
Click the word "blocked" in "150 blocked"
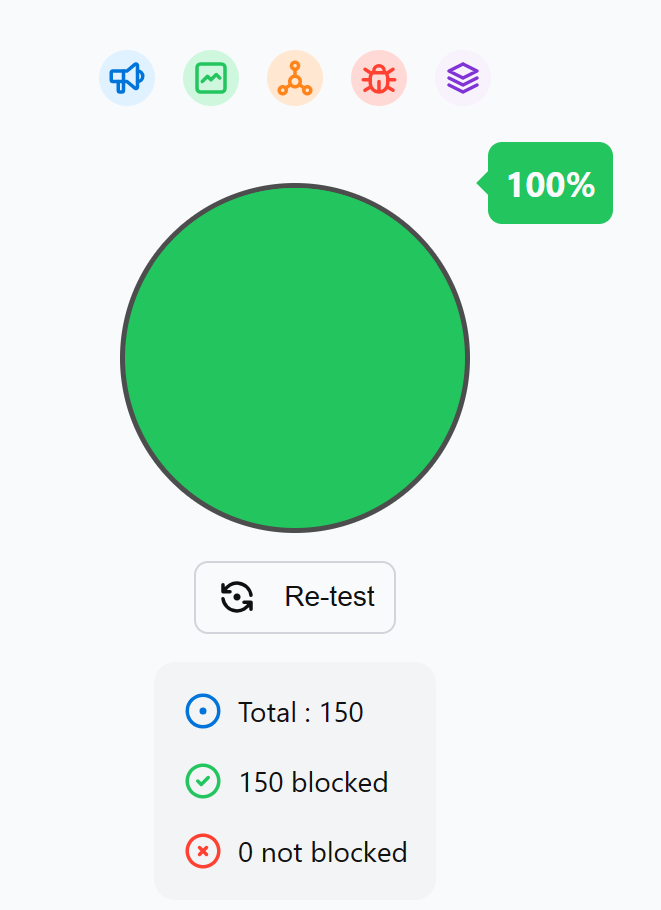click(339, 782)
